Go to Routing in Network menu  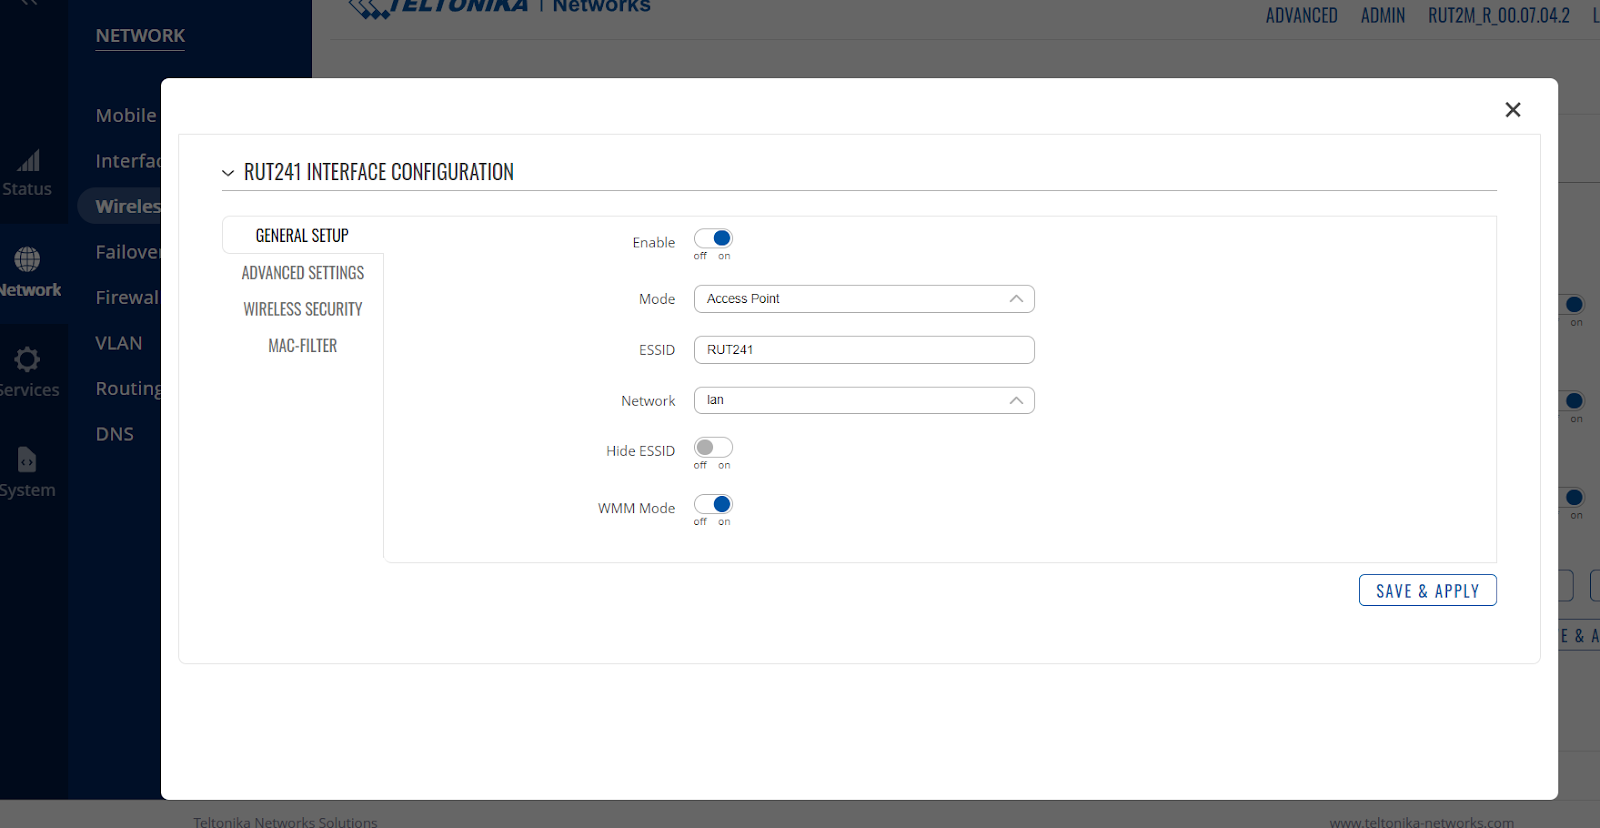coord(128,388)
